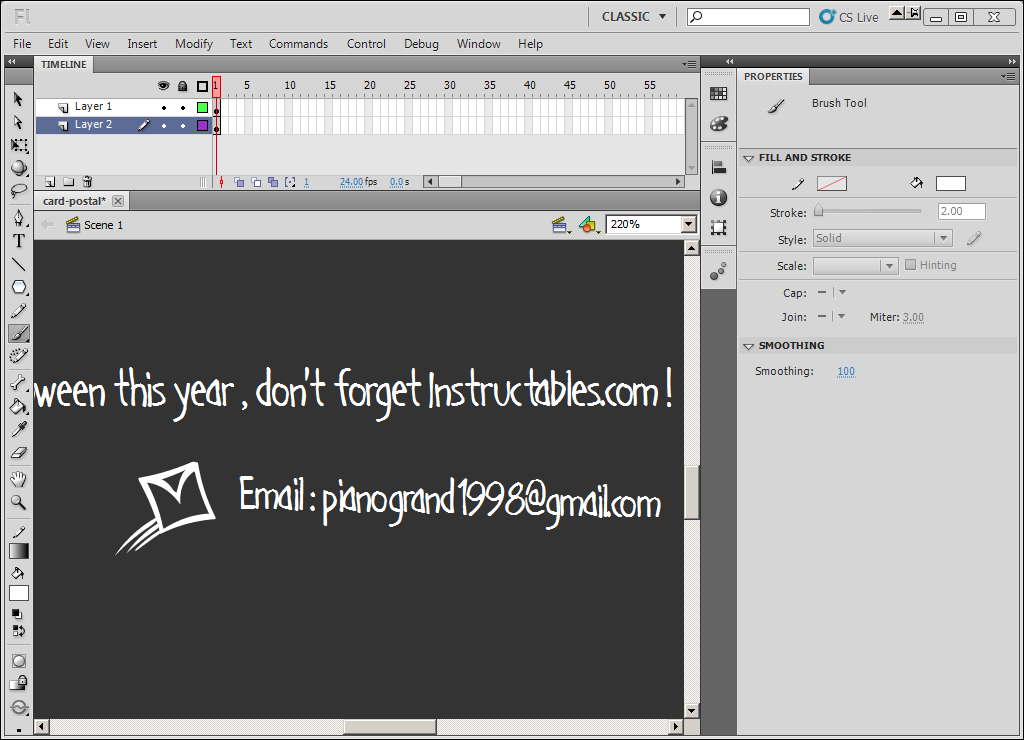The height and width of the screenshot is (740, 1024).
Task: Toggle Onion Skin in timeline
Action: 239,182
